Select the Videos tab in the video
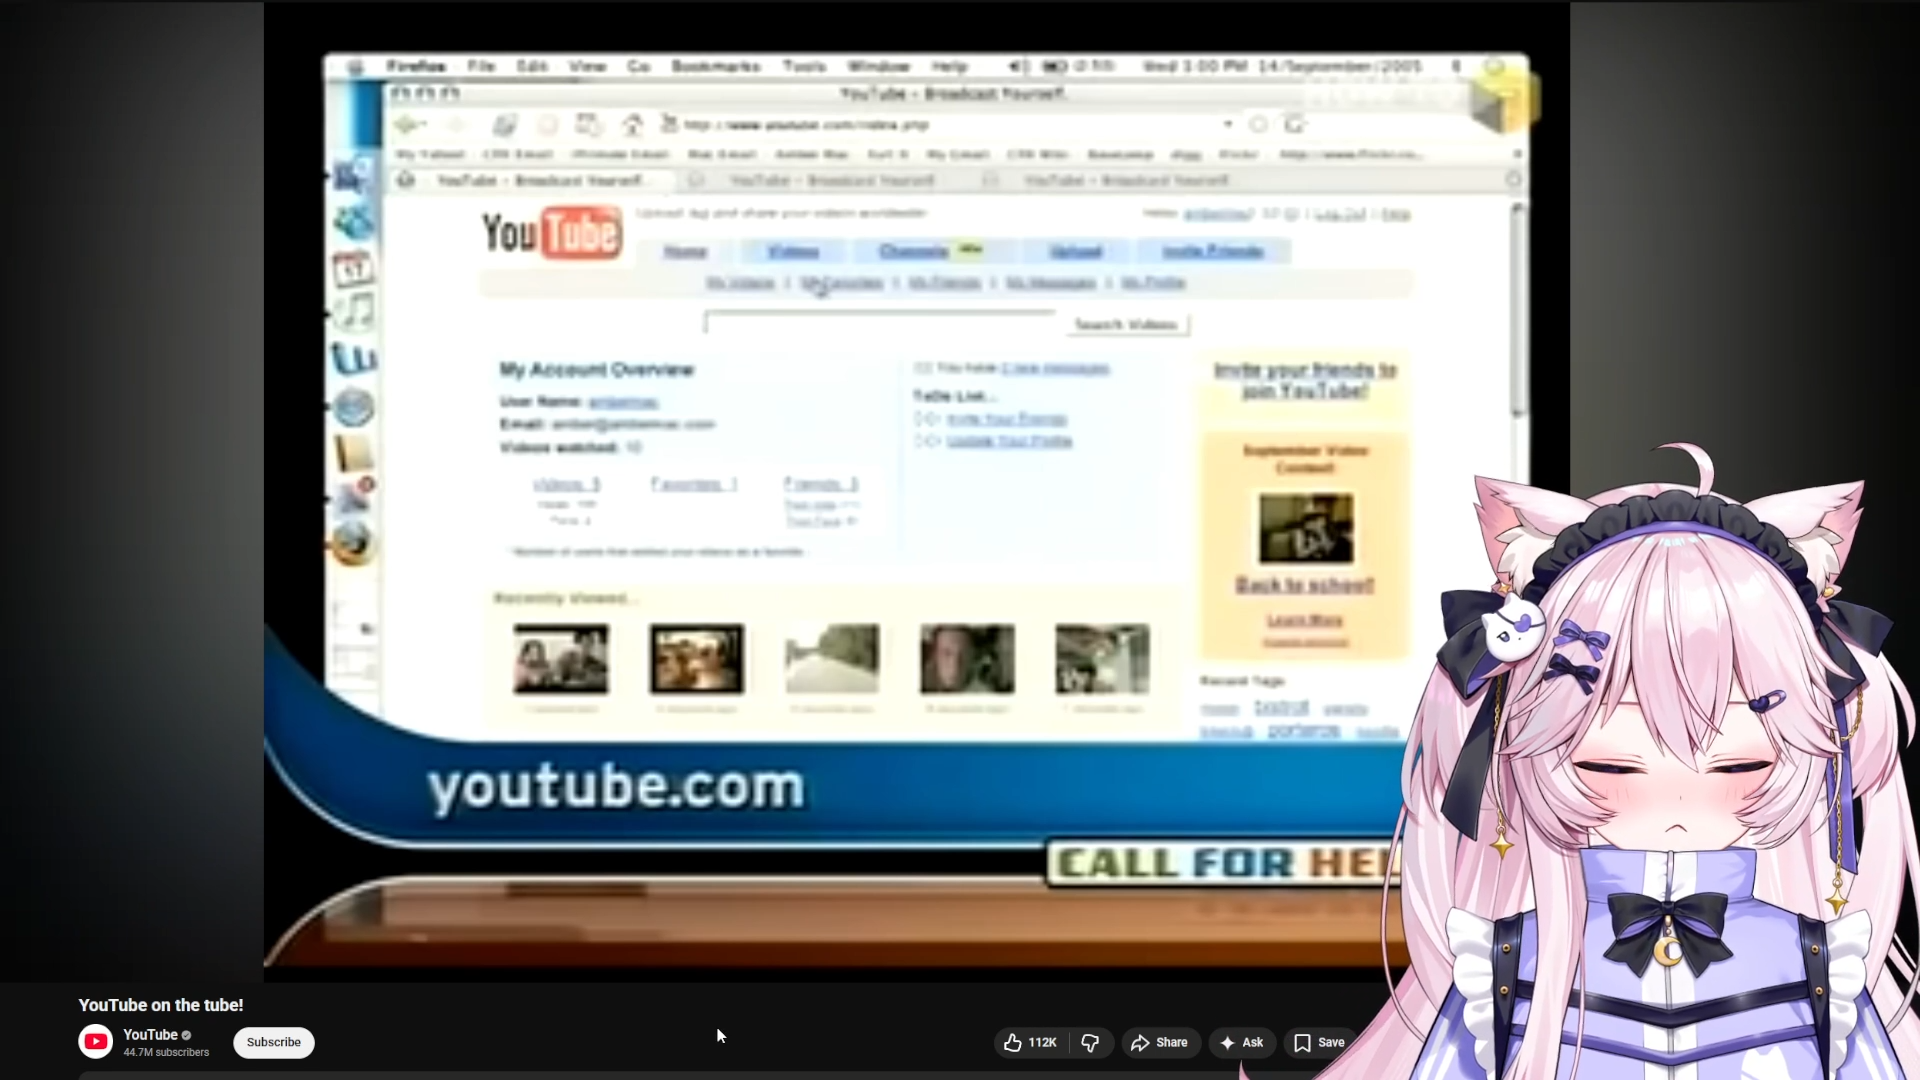The image size is (1920, 1080). 793,251
